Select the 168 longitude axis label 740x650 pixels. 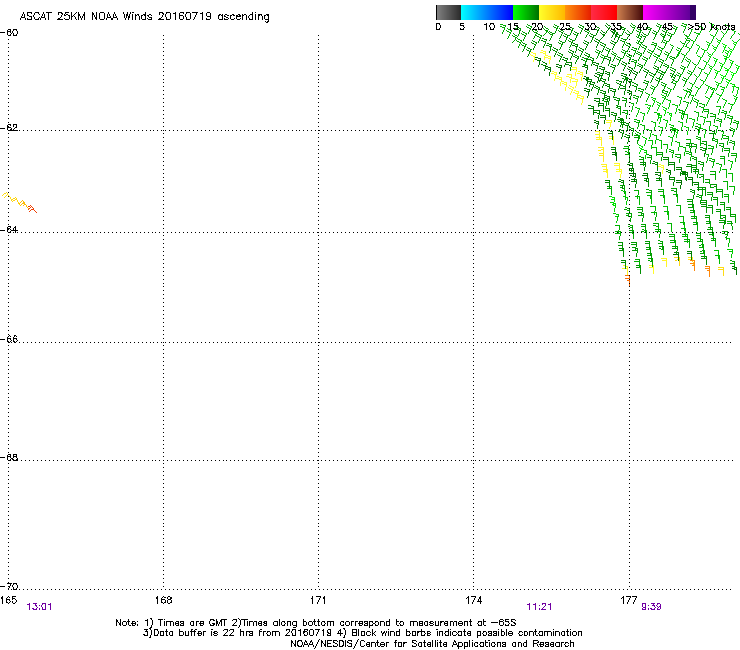[163, 600]
